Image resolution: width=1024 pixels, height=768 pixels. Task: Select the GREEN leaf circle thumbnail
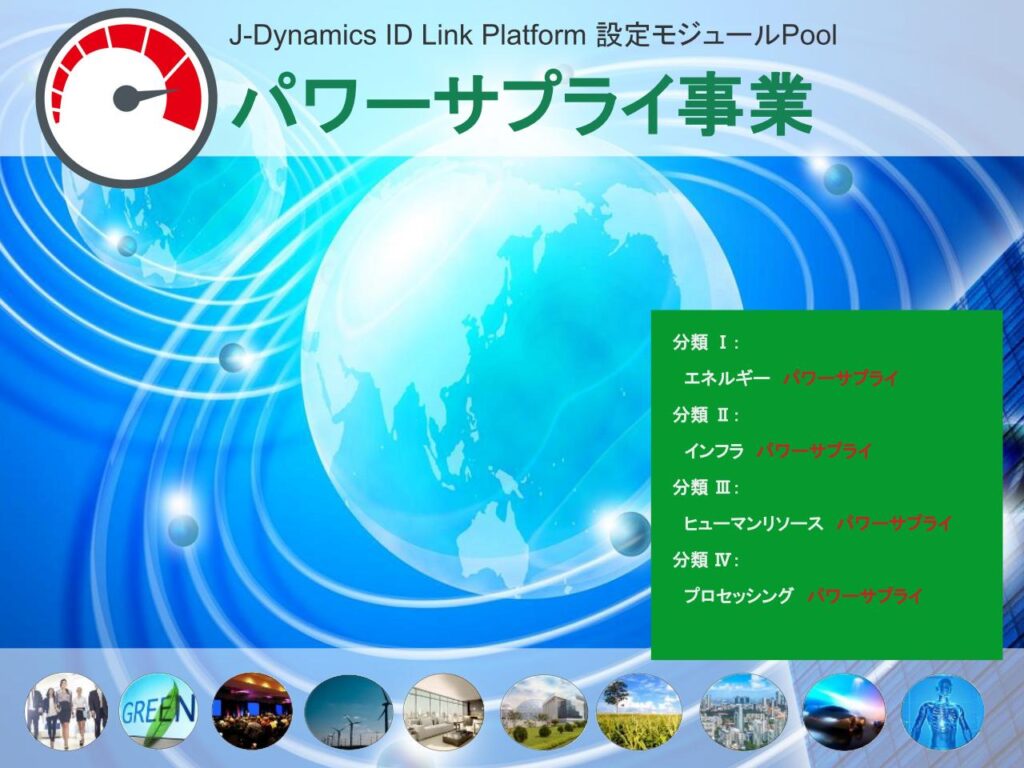(x=158, y=711)
